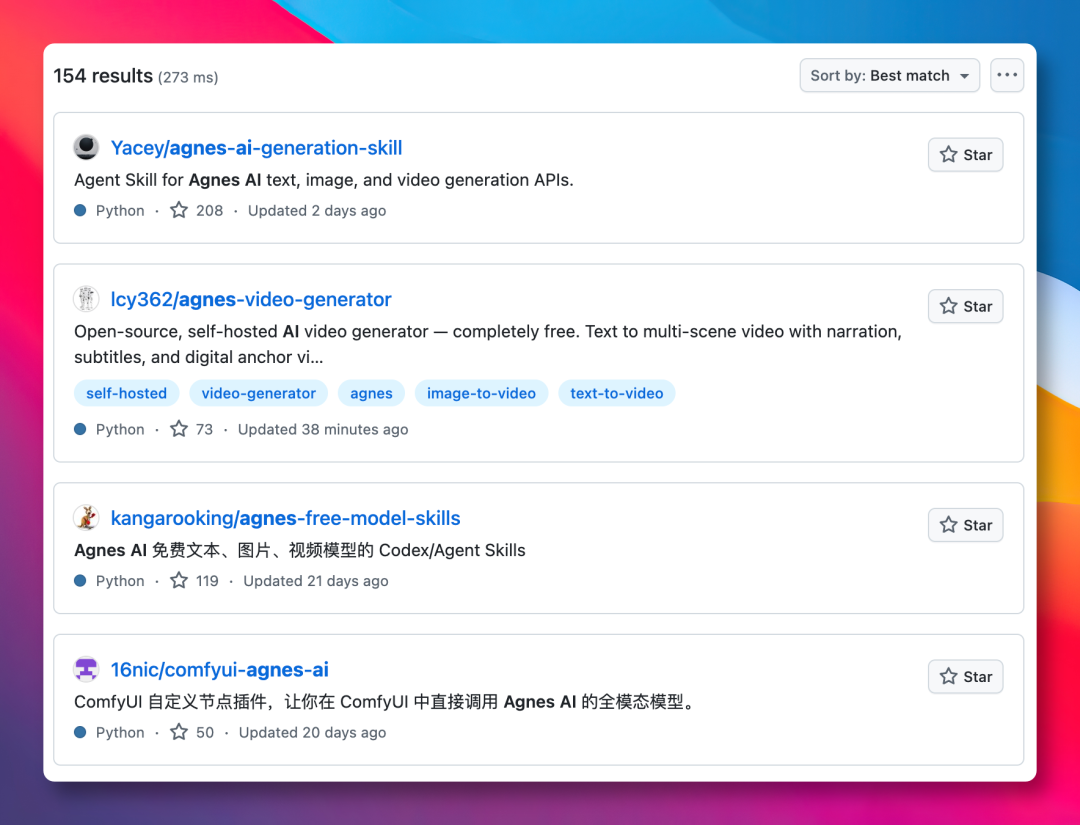Open kangarooking/agnes-free-model-skills repository link
The image size is (1080, 825).
[x=285, y=519]
